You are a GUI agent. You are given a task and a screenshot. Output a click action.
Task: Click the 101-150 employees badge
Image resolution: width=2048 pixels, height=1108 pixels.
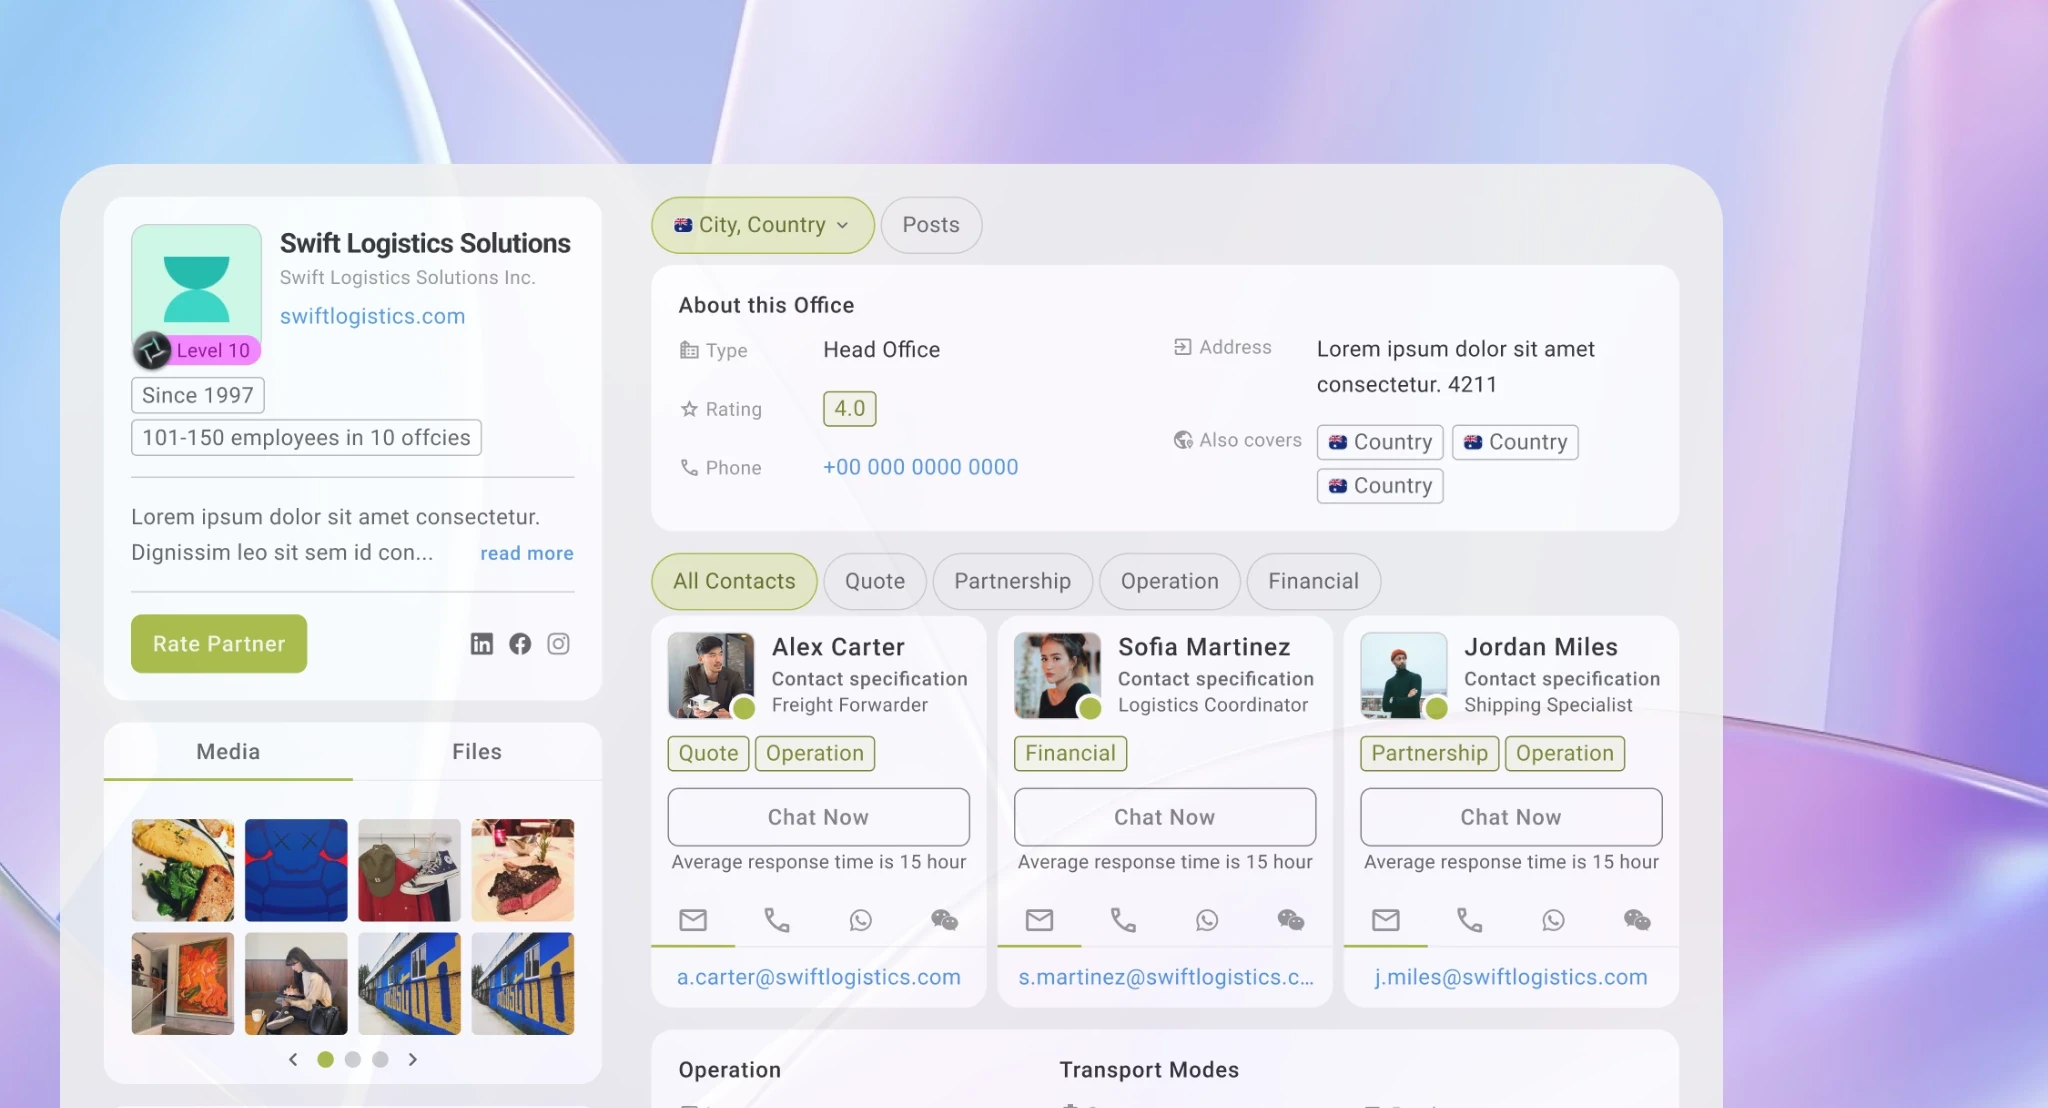pyautogui.click(x=306, y=438)
